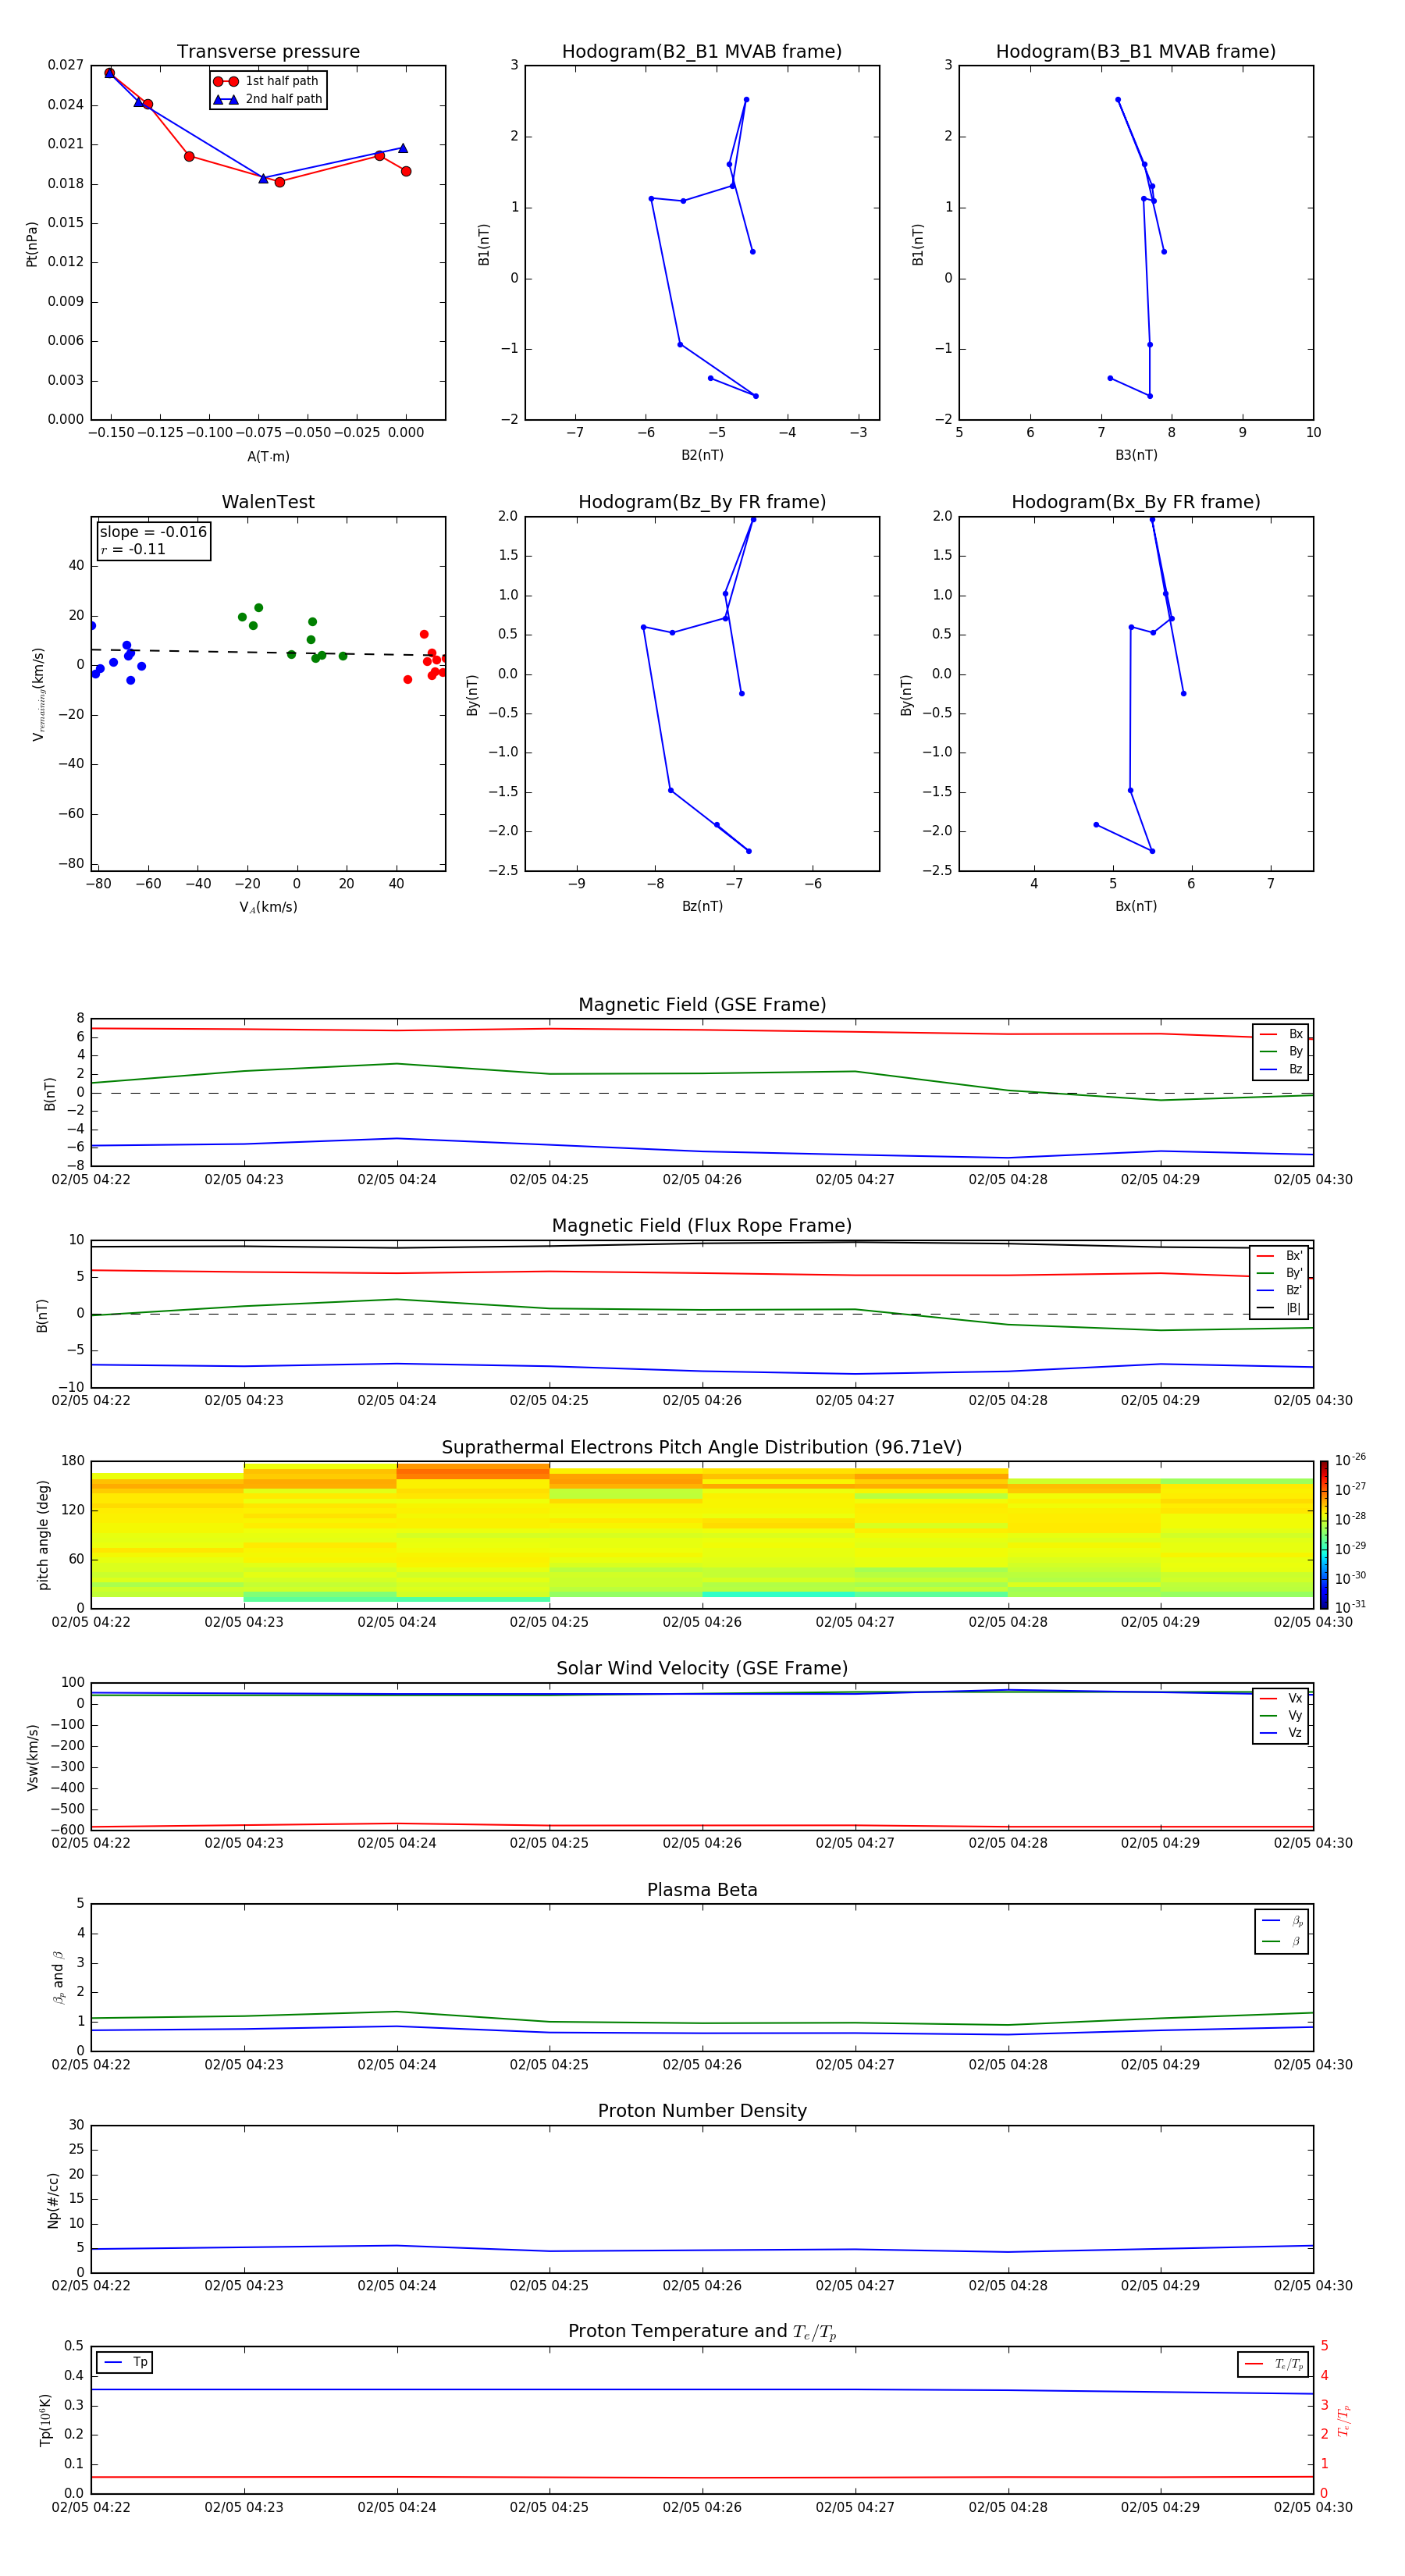Click the 'Solar Wind Velocity (GSE Frame)' title
Image resolution: width=1405 pixels, height=2576 pixels.
(702, 1669)
